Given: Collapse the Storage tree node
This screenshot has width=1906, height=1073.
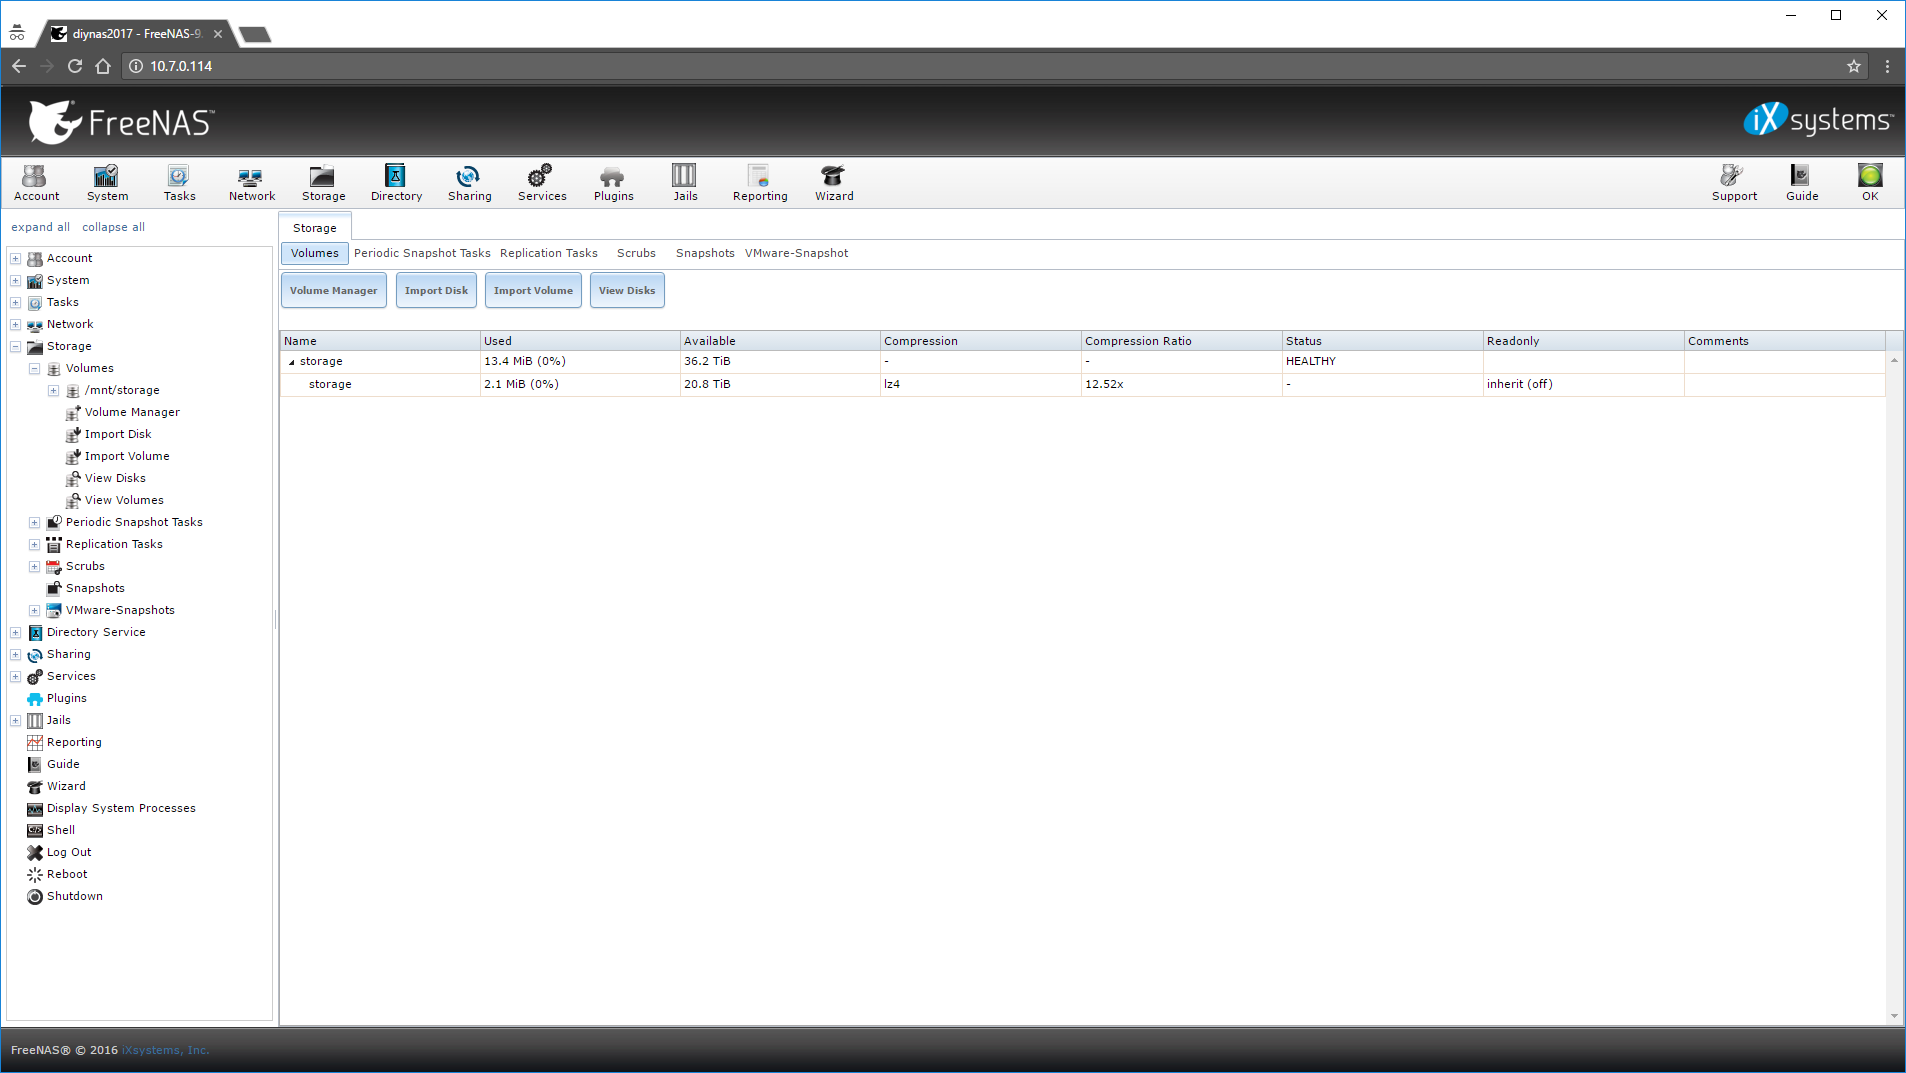Looking at the screenshot, I should [x=16, y=347].
